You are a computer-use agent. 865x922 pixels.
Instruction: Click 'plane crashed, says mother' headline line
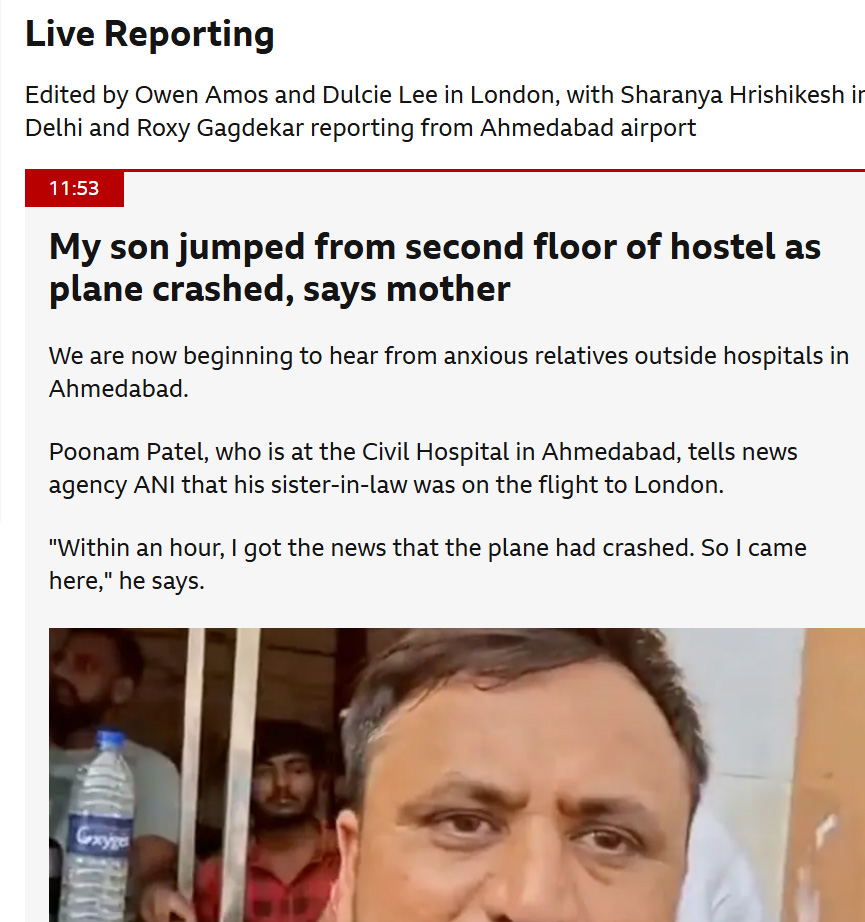pos(280,289)
